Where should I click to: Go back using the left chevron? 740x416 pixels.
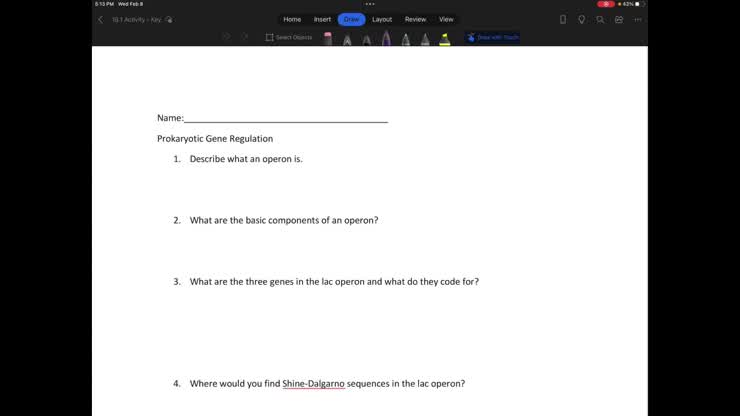click(x=100, y=19)
